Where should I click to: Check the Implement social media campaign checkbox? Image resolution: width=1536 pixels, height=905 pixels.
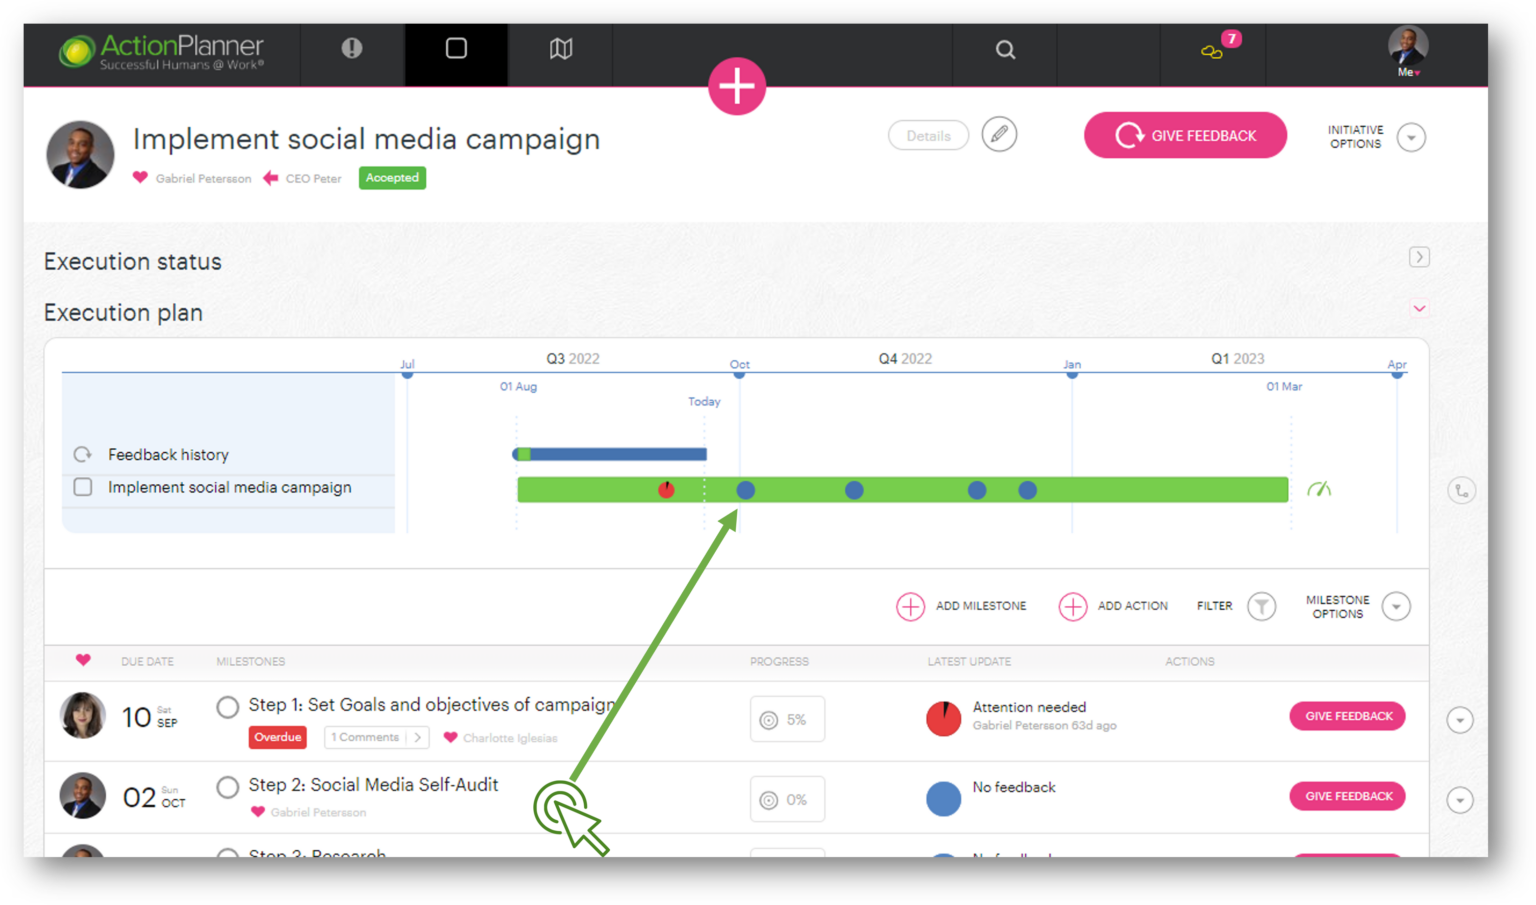click(x=83, y=487)
